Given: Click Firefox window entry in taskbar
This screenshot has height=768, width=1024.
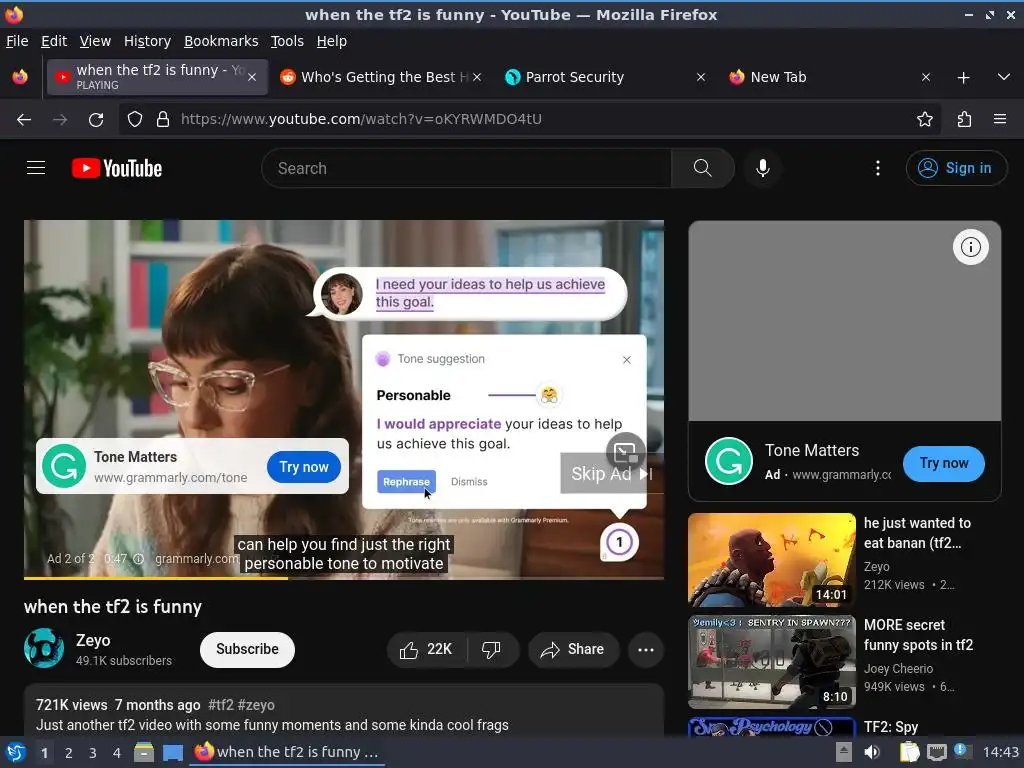Looking at the screenshot, I should [287, 752].
